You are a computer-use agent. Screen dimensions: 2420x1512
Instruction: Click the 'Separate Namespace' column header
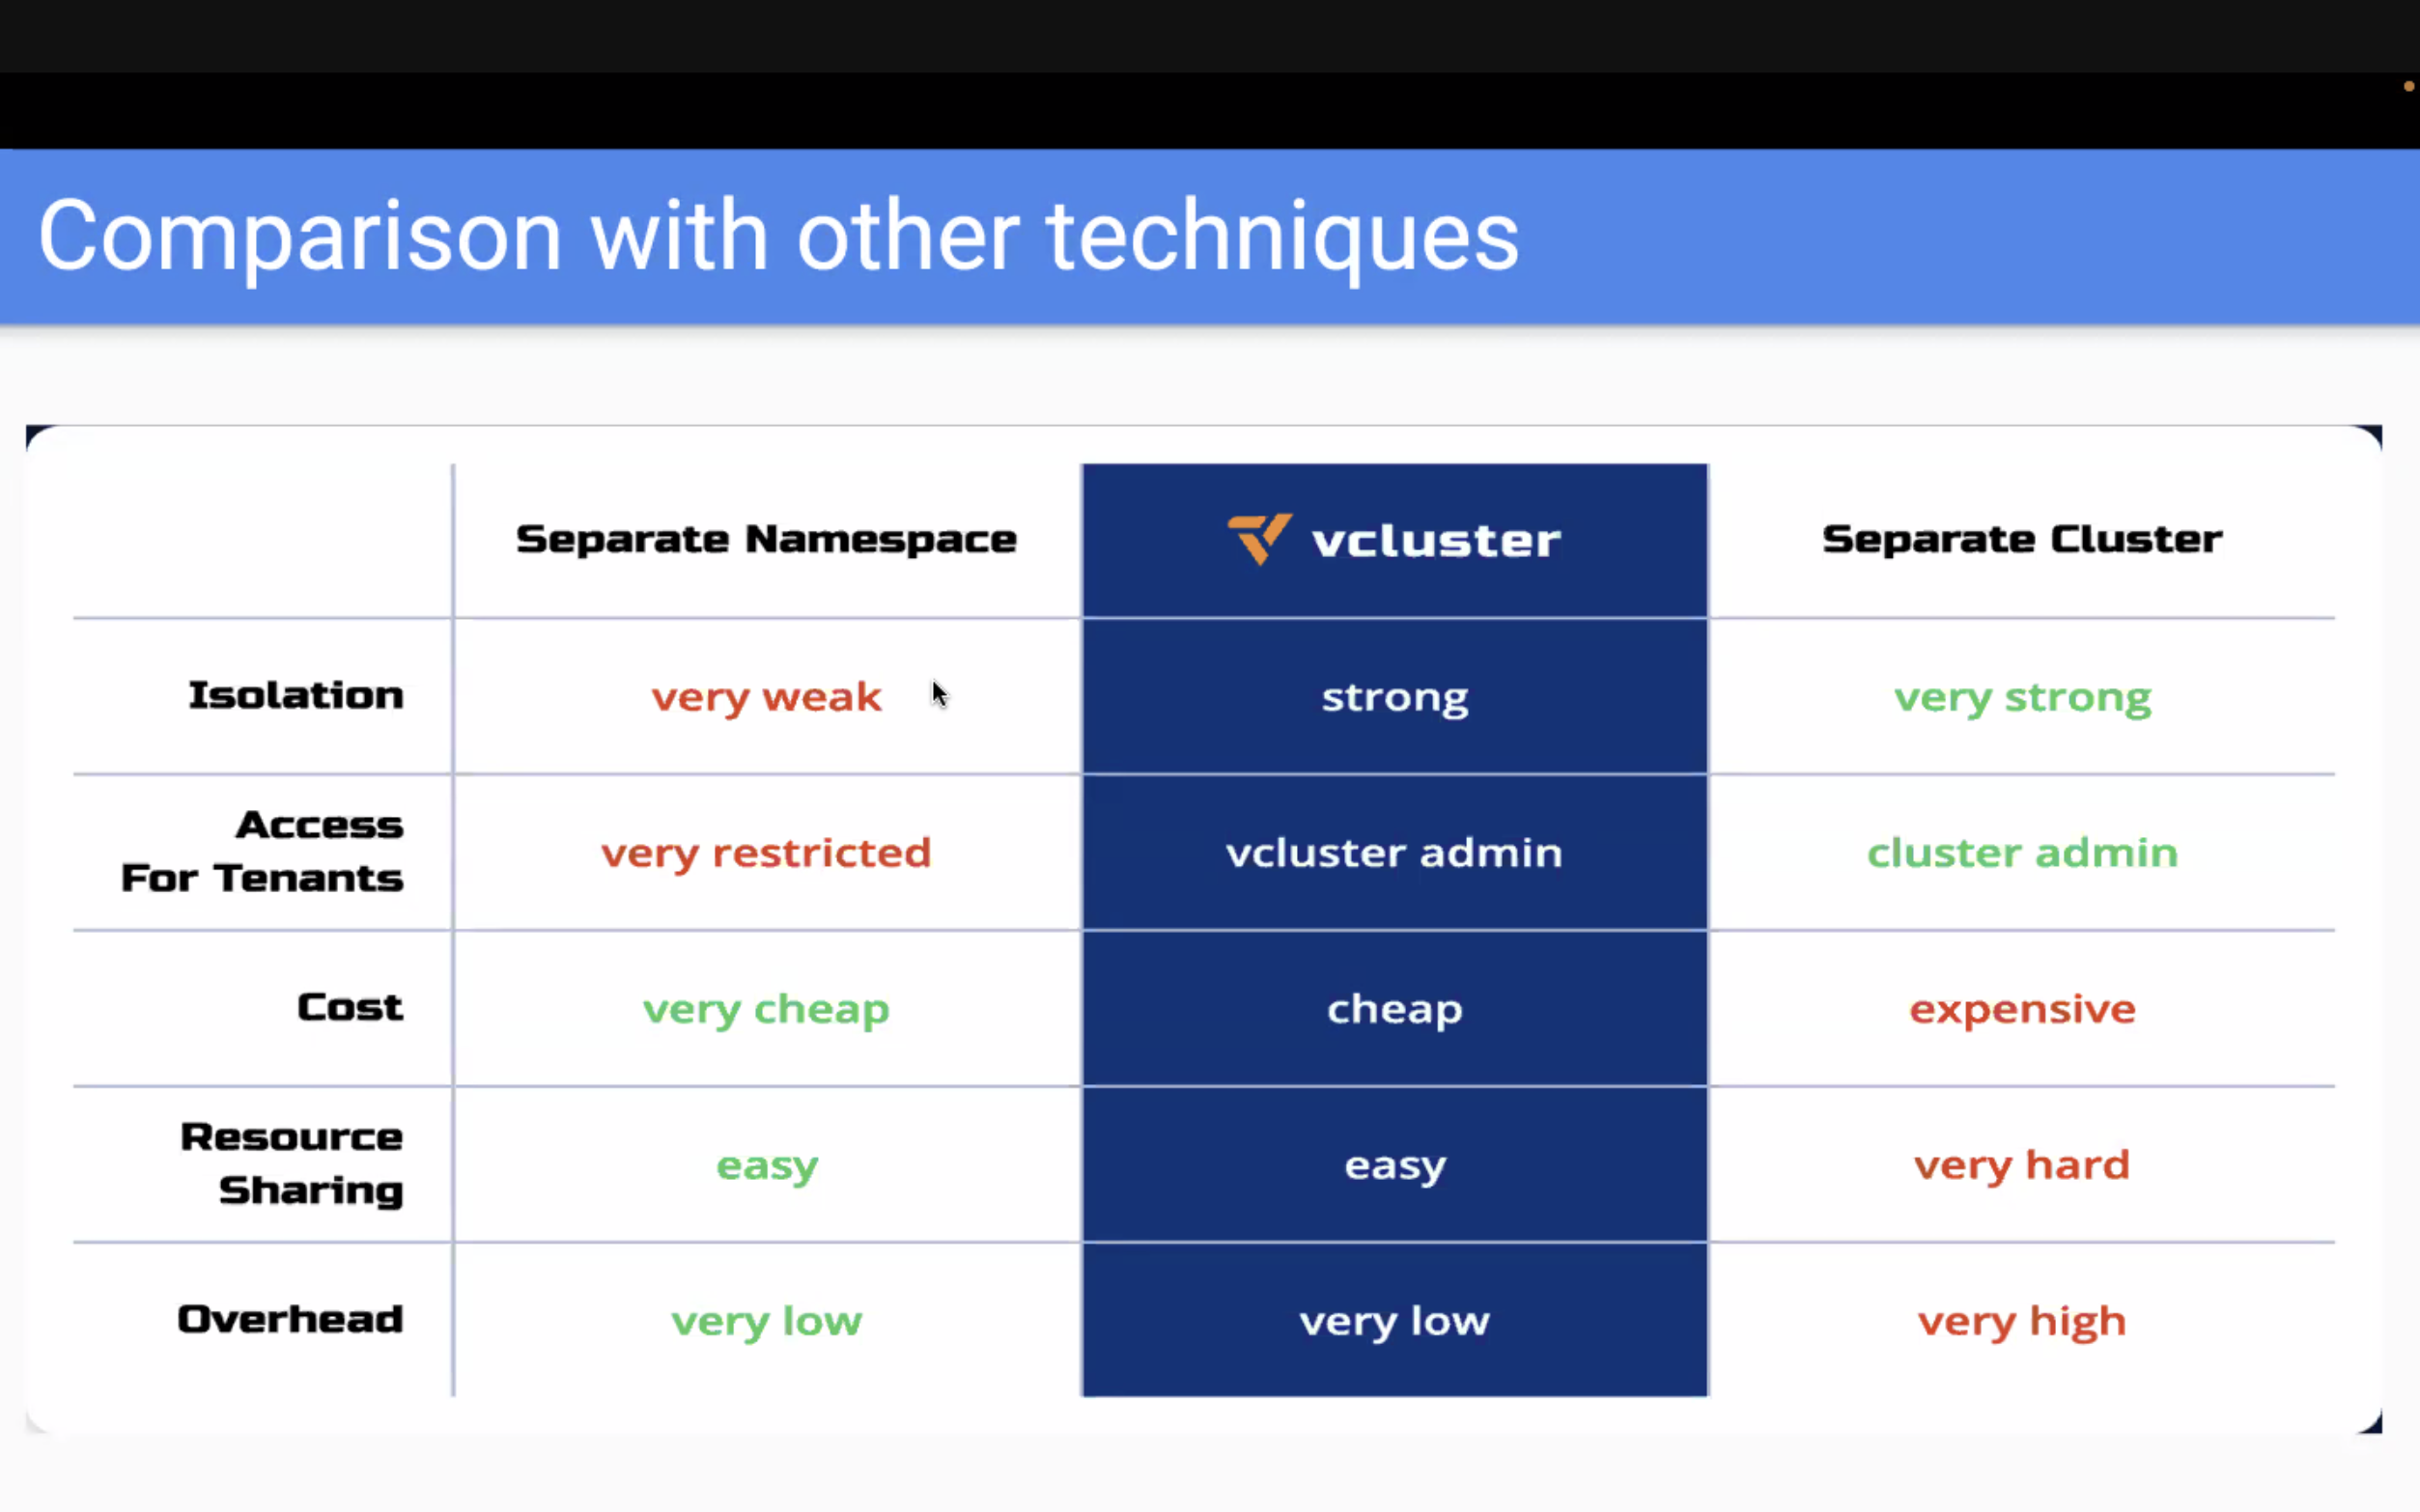[766, 539]
